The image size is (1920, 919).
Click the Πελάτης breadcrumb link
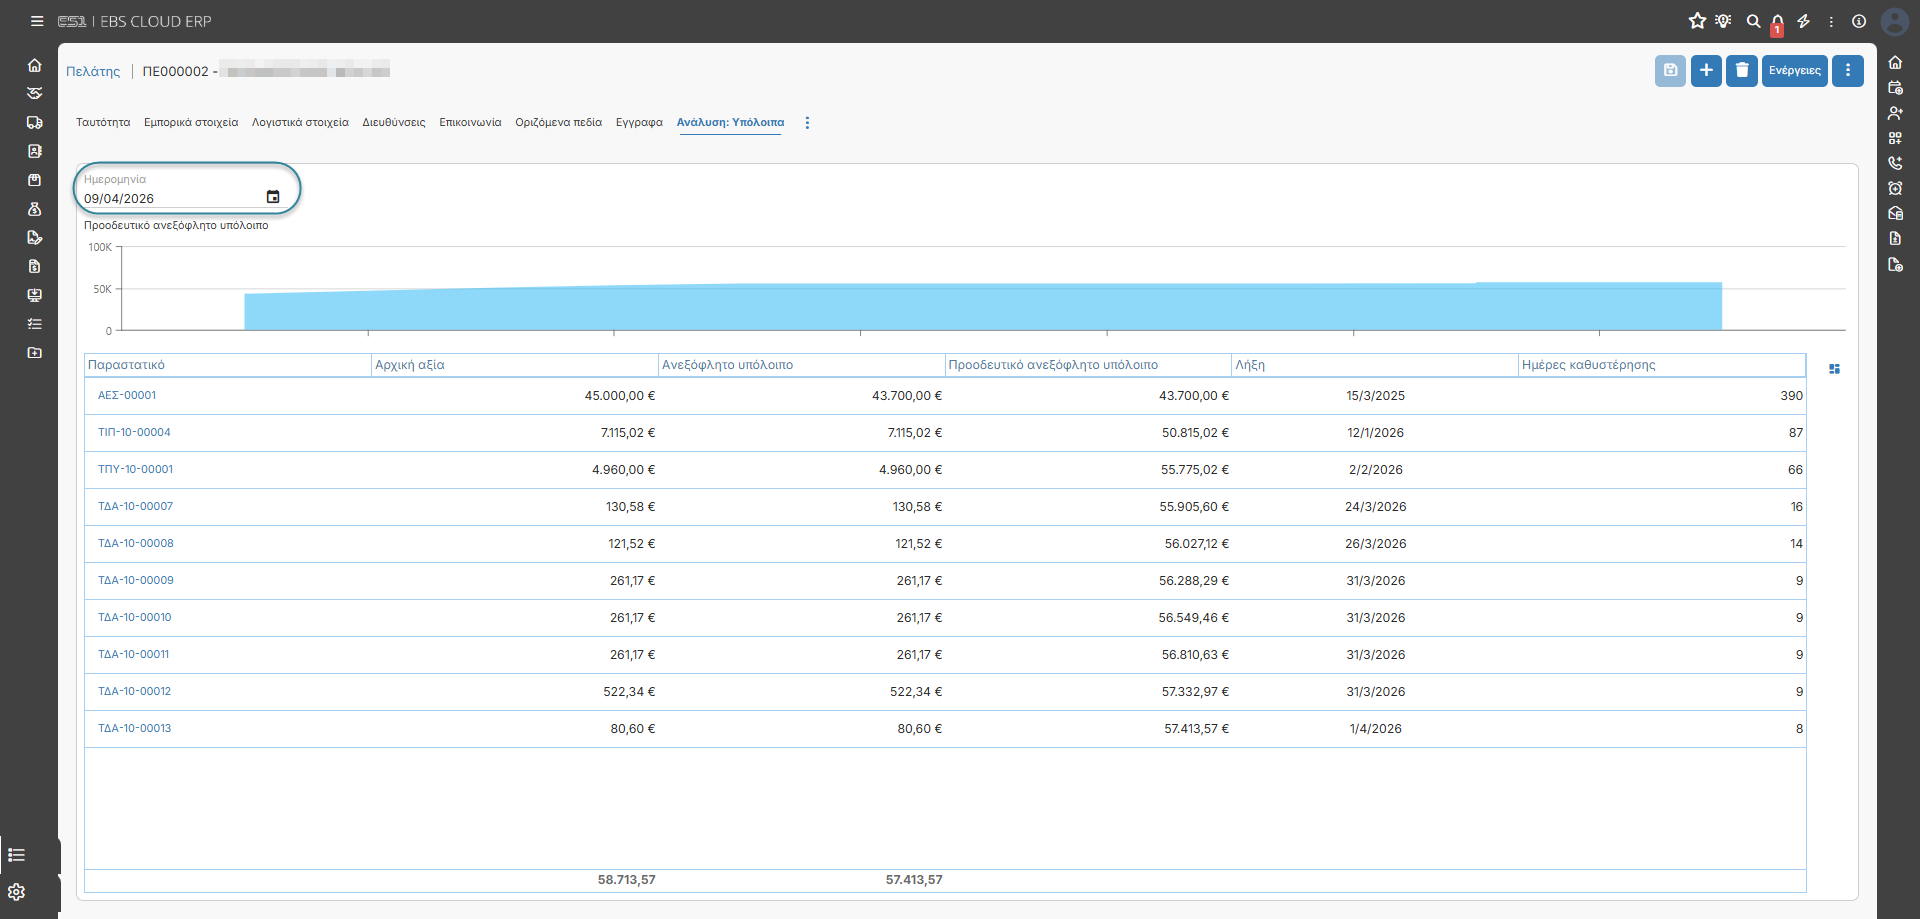(x=93, y=72)
